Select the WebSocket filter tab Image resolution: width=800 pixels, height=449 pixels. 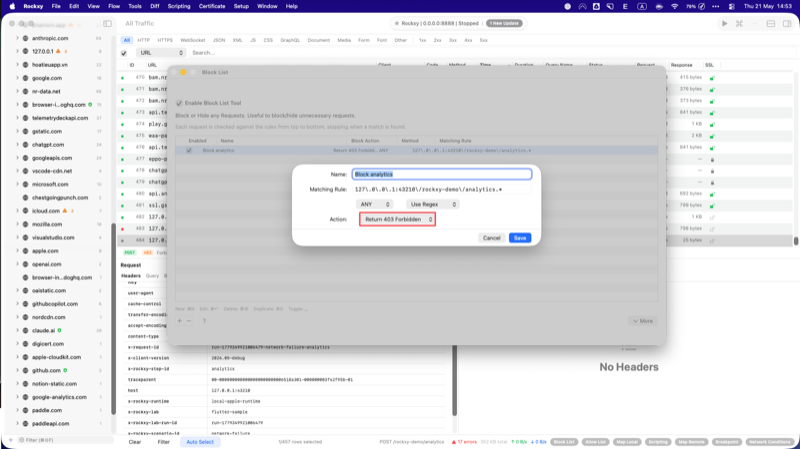pyautogui.click(x=193, y=40)
